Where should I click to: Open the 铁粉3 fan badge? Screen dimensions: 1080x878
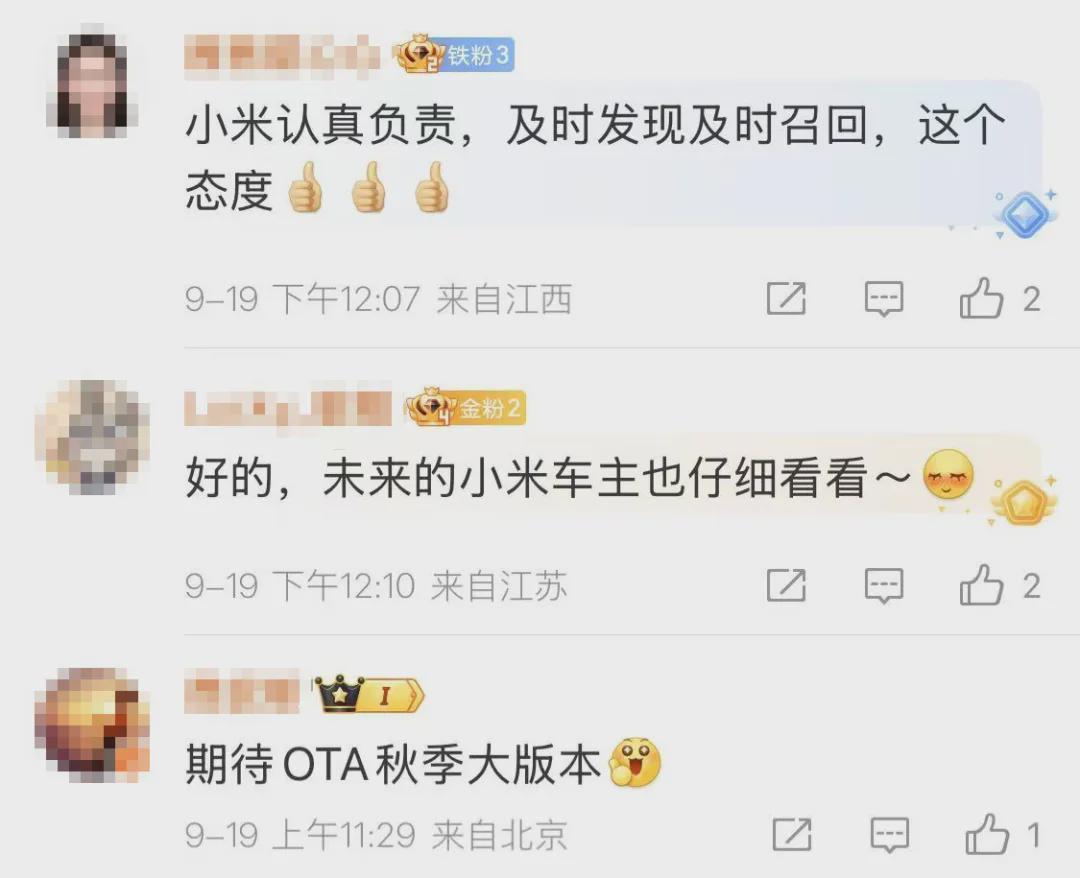(x=455, y=55)
